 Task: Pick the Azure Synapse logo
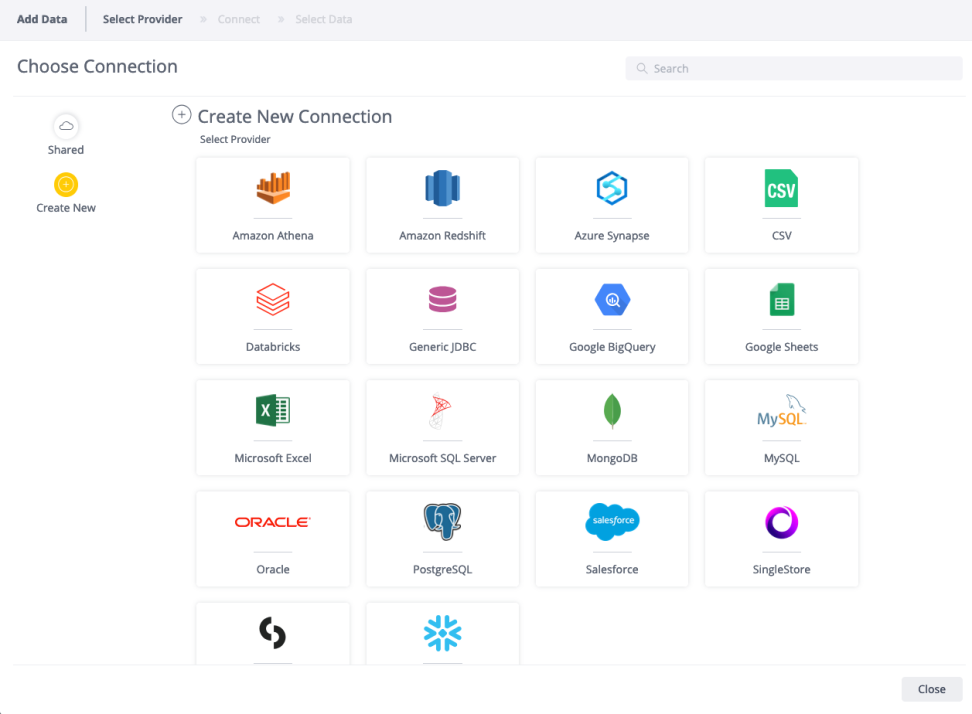pos(612,188)
